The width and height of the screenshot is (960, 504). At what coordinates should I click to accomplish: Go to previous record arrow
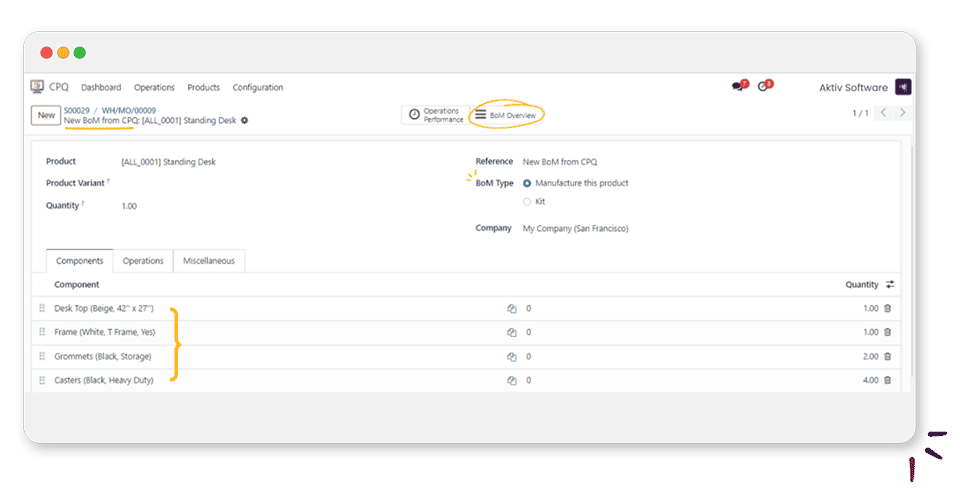click(883, 113)
